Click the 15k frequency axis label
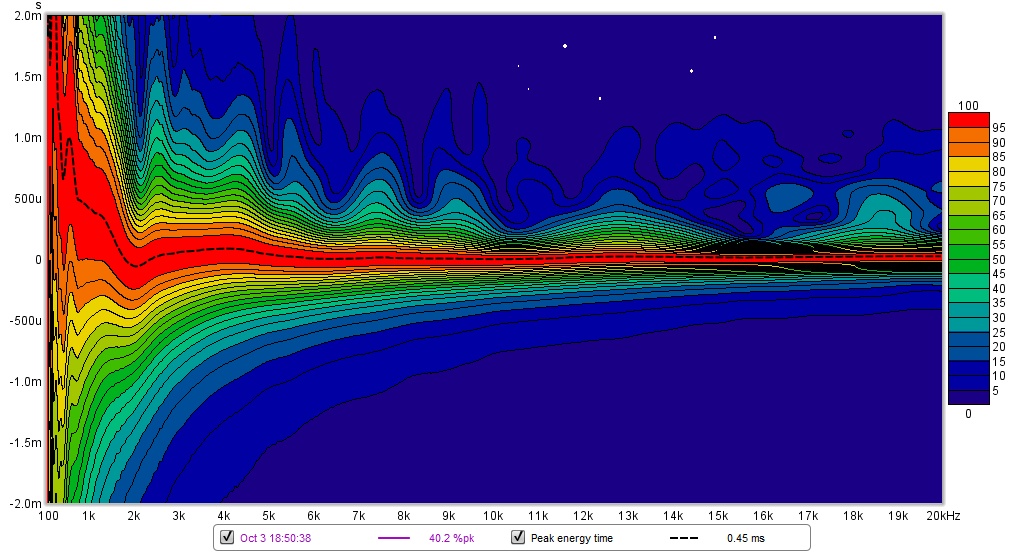This screenshot has width=1024, height=552. point(718,515)
